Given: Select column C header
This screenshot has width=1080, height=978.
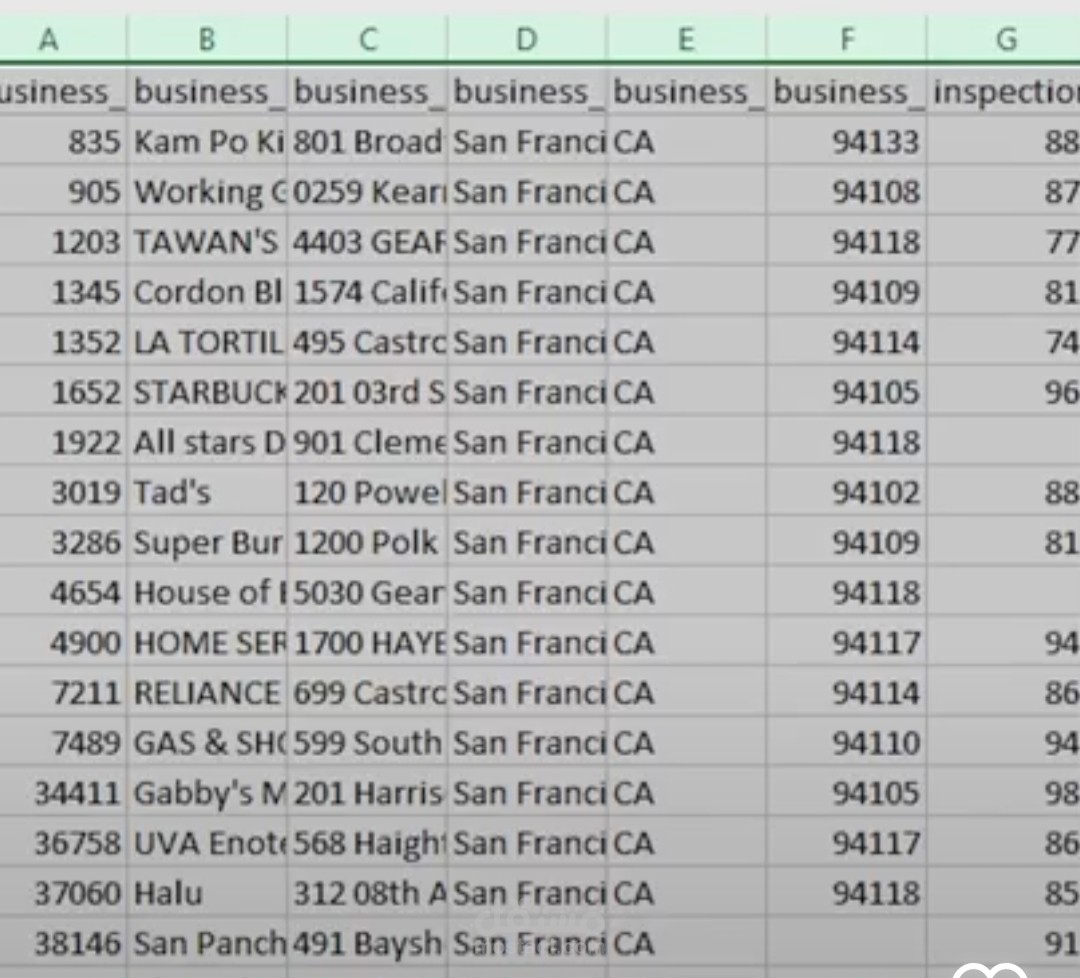Looking at the screenshot, I should (x=367, y=40).
